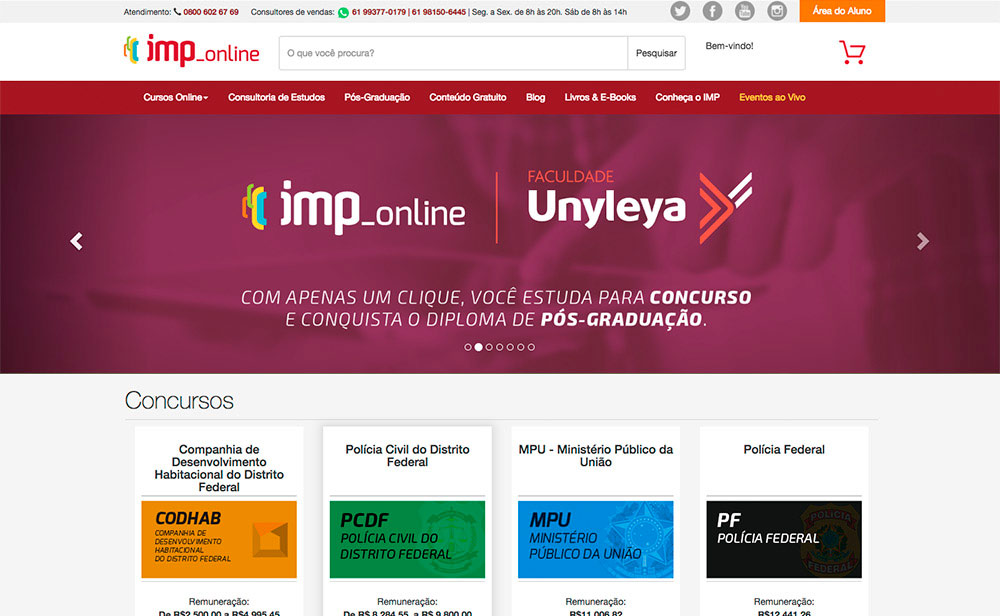Click the IMP Online logo in header
Image resolution: width=1000 pixels, height=616 pixels.
(x=191, y=50)
